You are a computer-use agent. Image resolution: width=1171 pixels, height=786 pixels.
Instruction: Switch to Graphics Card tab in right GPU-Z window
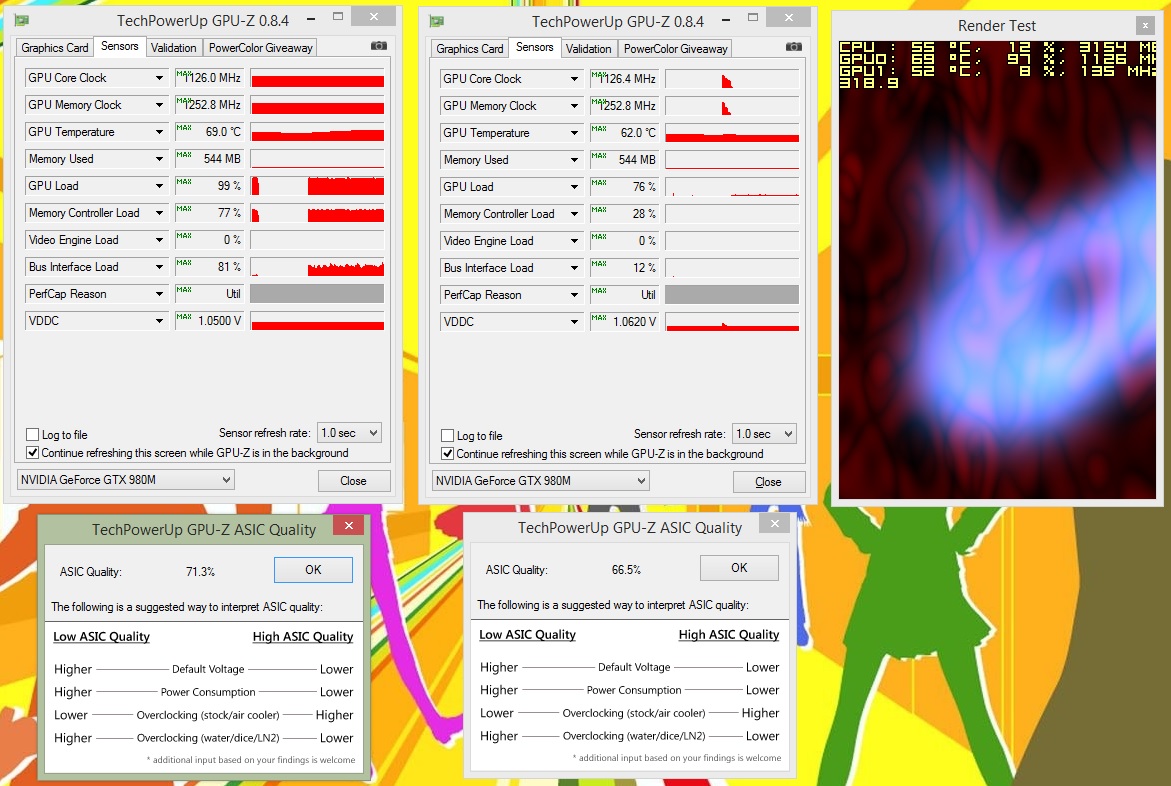coord(470,49)
